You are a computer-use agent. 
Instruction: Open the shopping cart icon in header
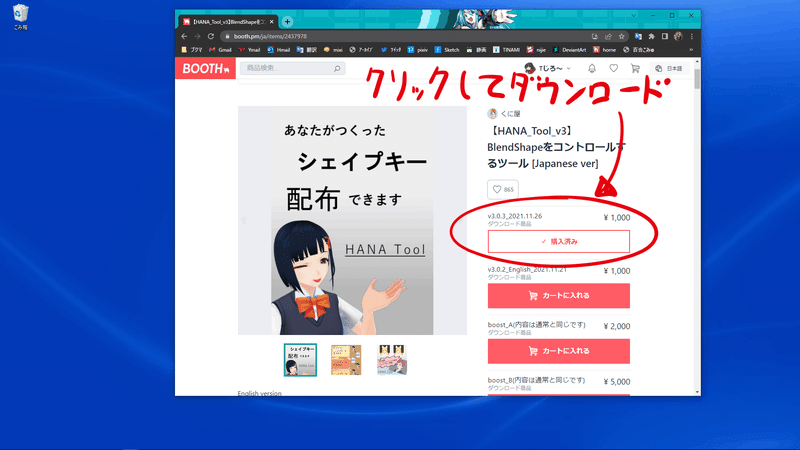[635, 68]
